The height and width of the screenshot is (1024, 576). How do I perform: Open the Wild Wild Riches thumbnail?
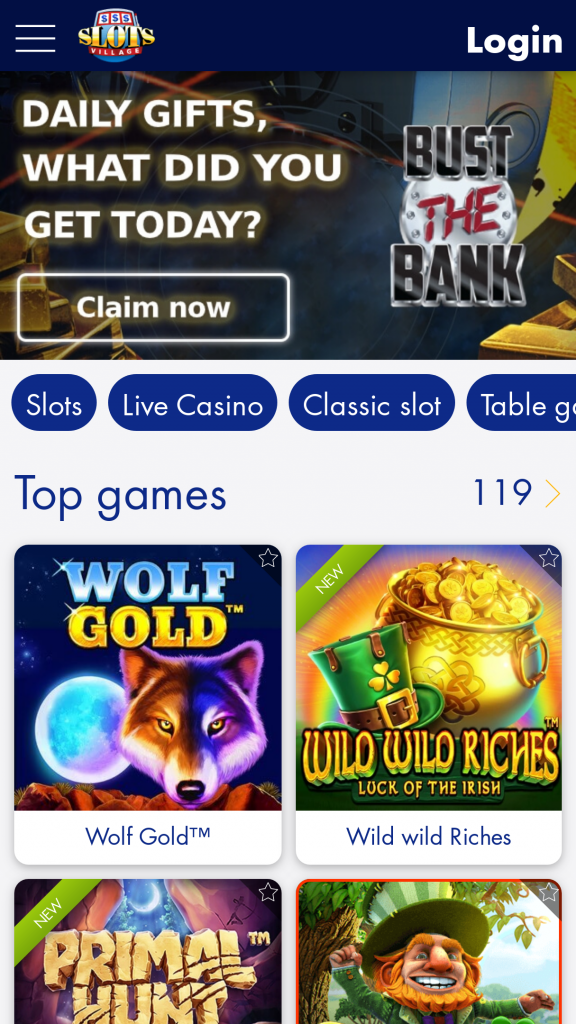(x=428, y=678)
